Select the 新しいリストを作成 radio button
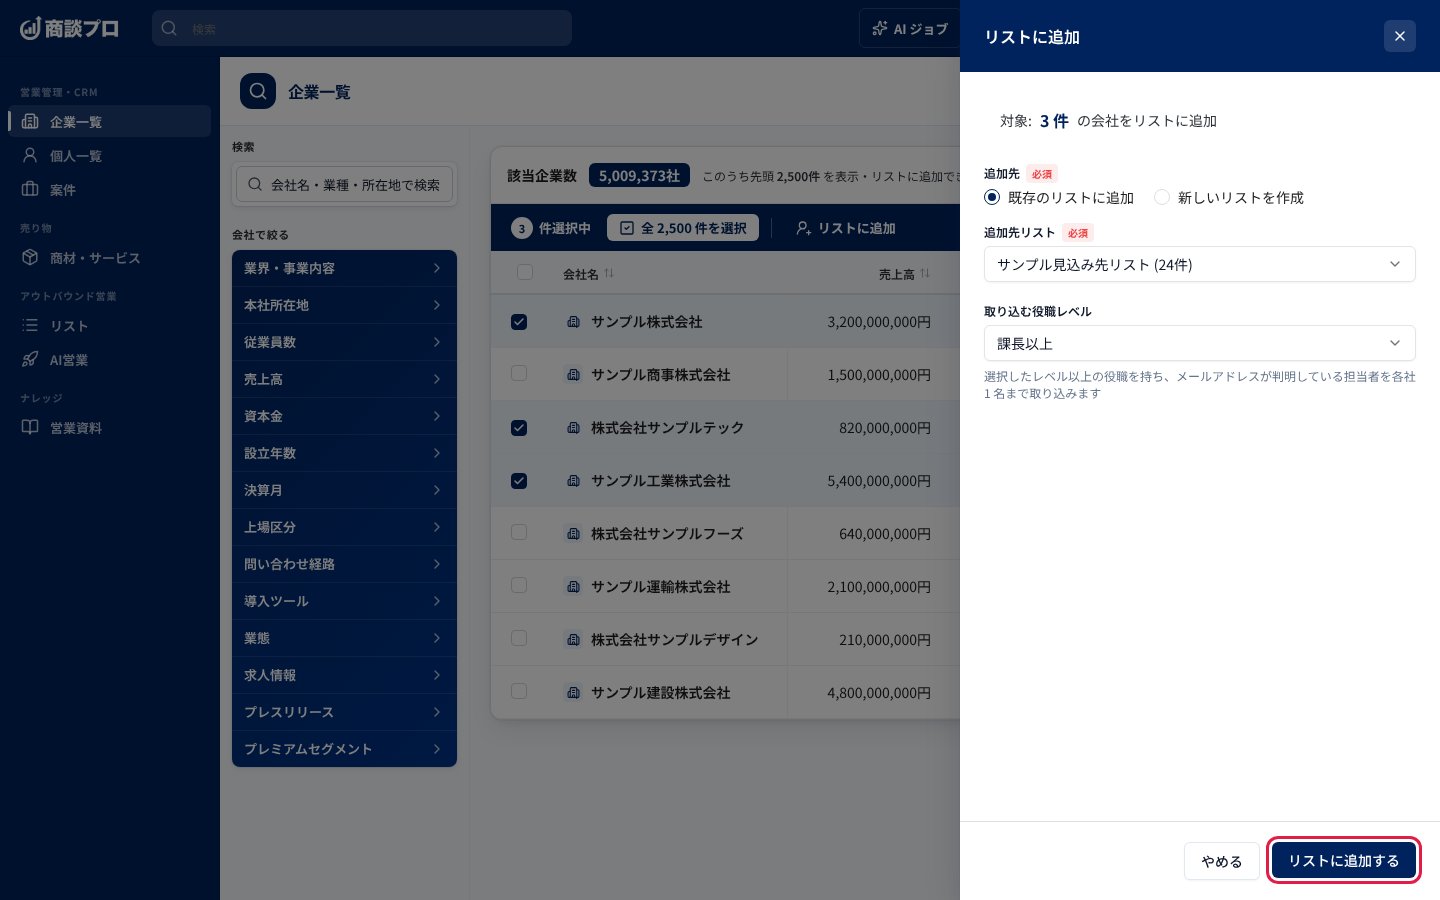 1162,197
